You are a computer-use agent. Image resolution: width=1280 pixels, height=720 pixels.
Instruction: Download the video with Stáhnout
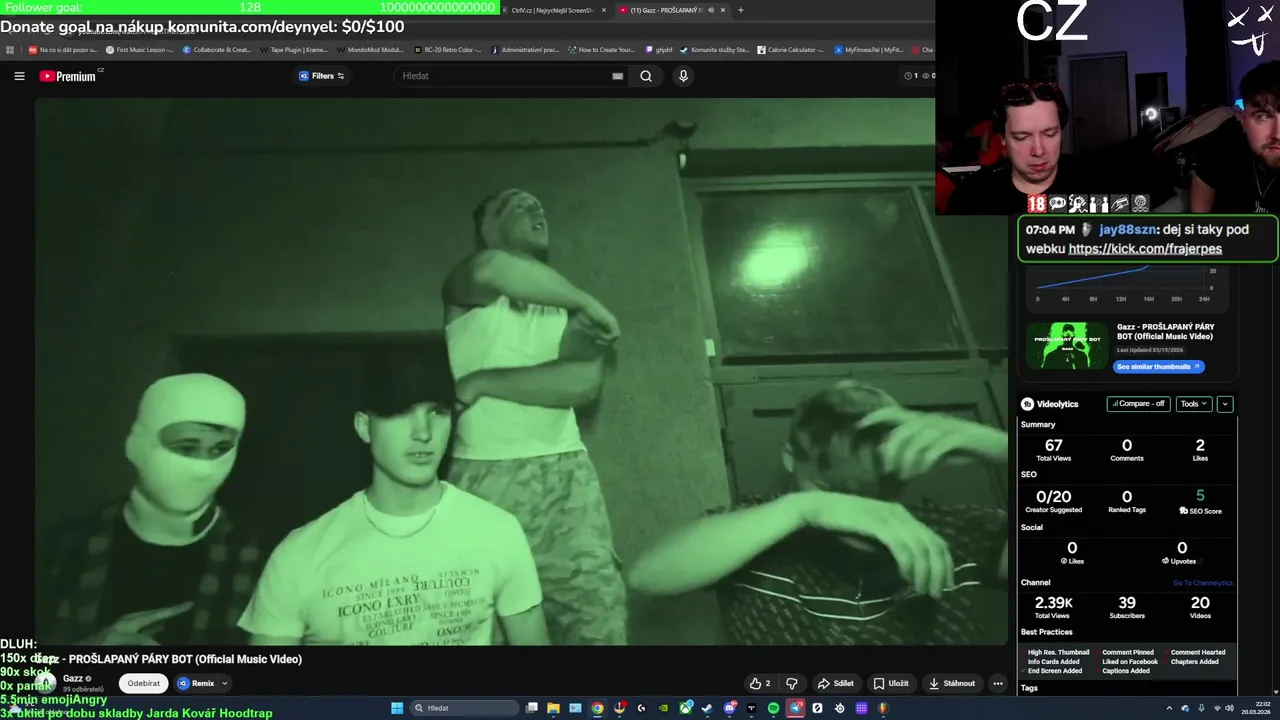951,684
